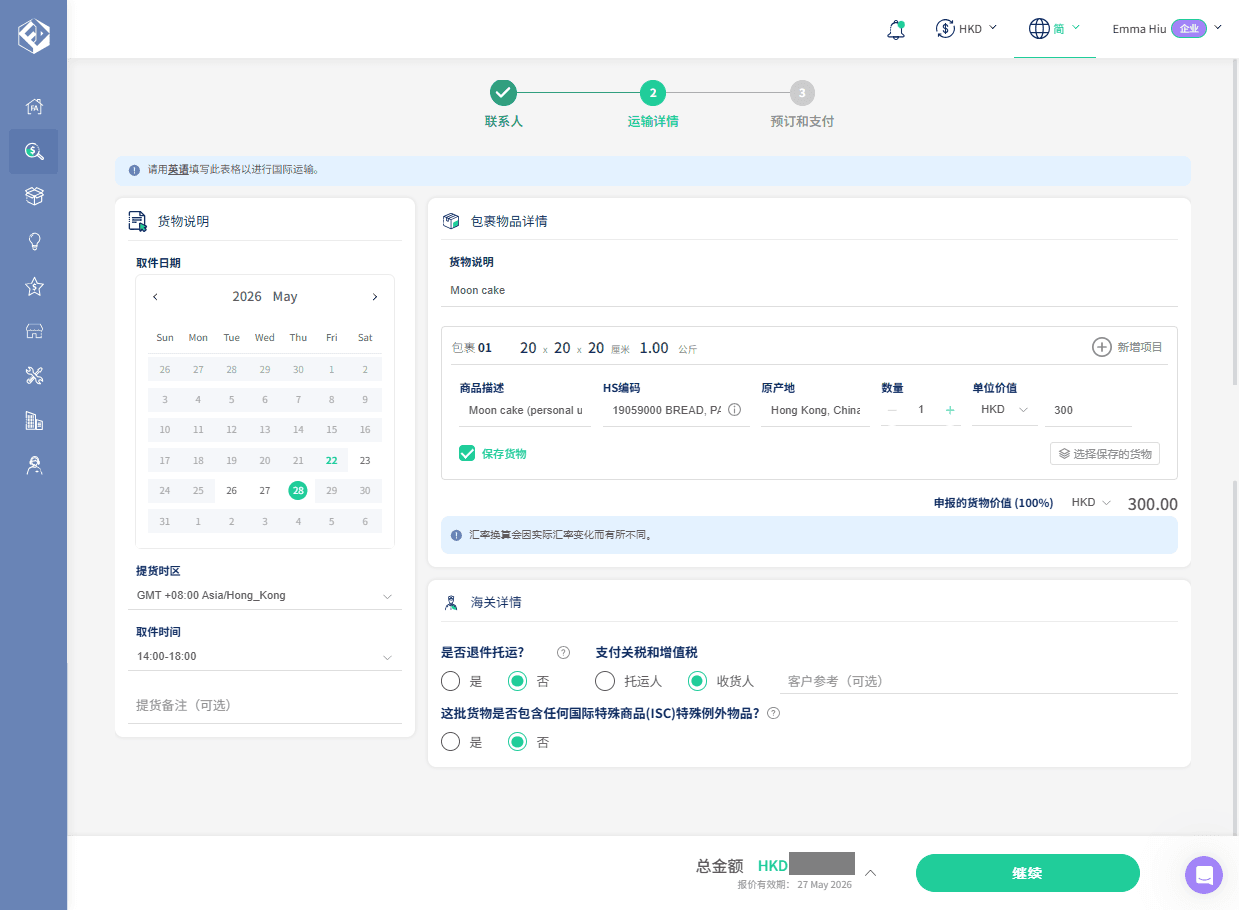Click help icon beside return shipment question

(x=563, y=653)
